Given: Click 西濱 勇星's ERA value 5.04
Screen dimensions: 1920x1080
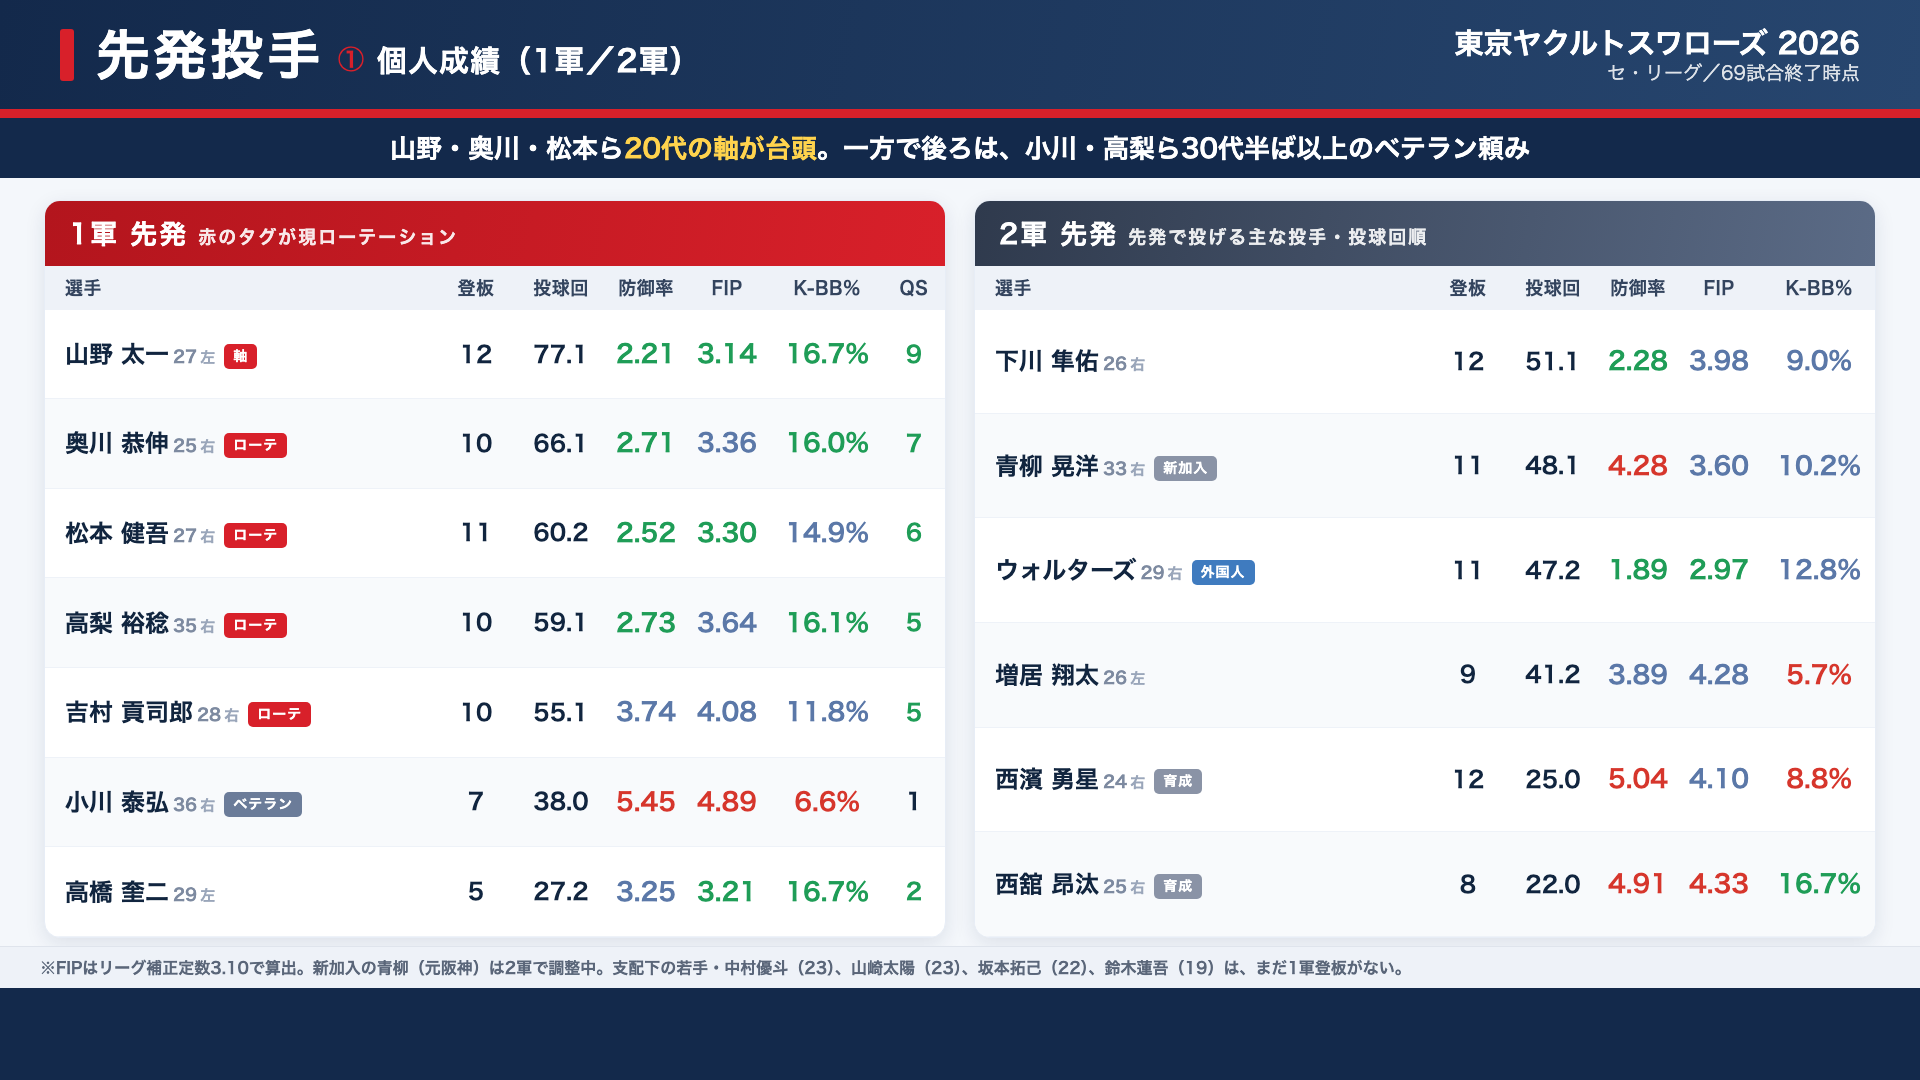Looking at the screenshot, I should (x=1637, y=779).
